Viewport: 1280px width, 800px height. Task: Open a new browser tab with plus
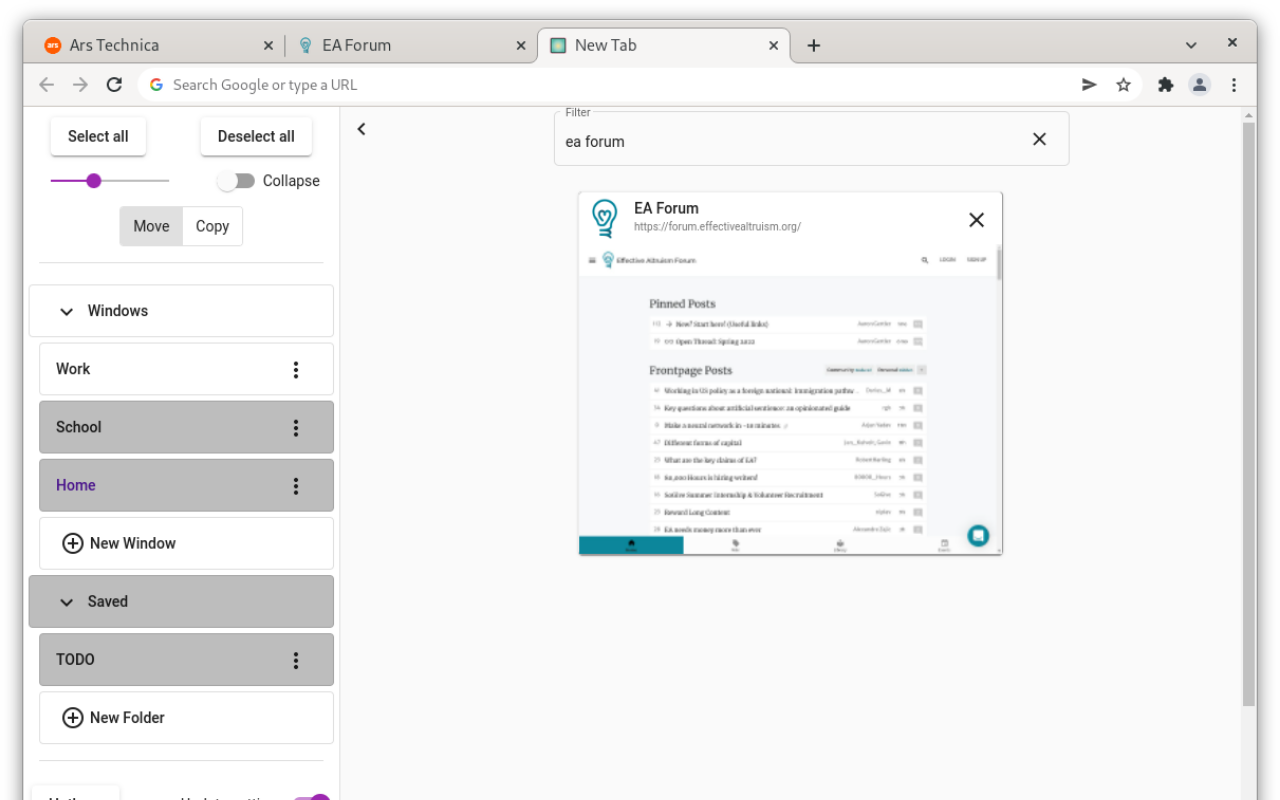(x=813, y=45)
